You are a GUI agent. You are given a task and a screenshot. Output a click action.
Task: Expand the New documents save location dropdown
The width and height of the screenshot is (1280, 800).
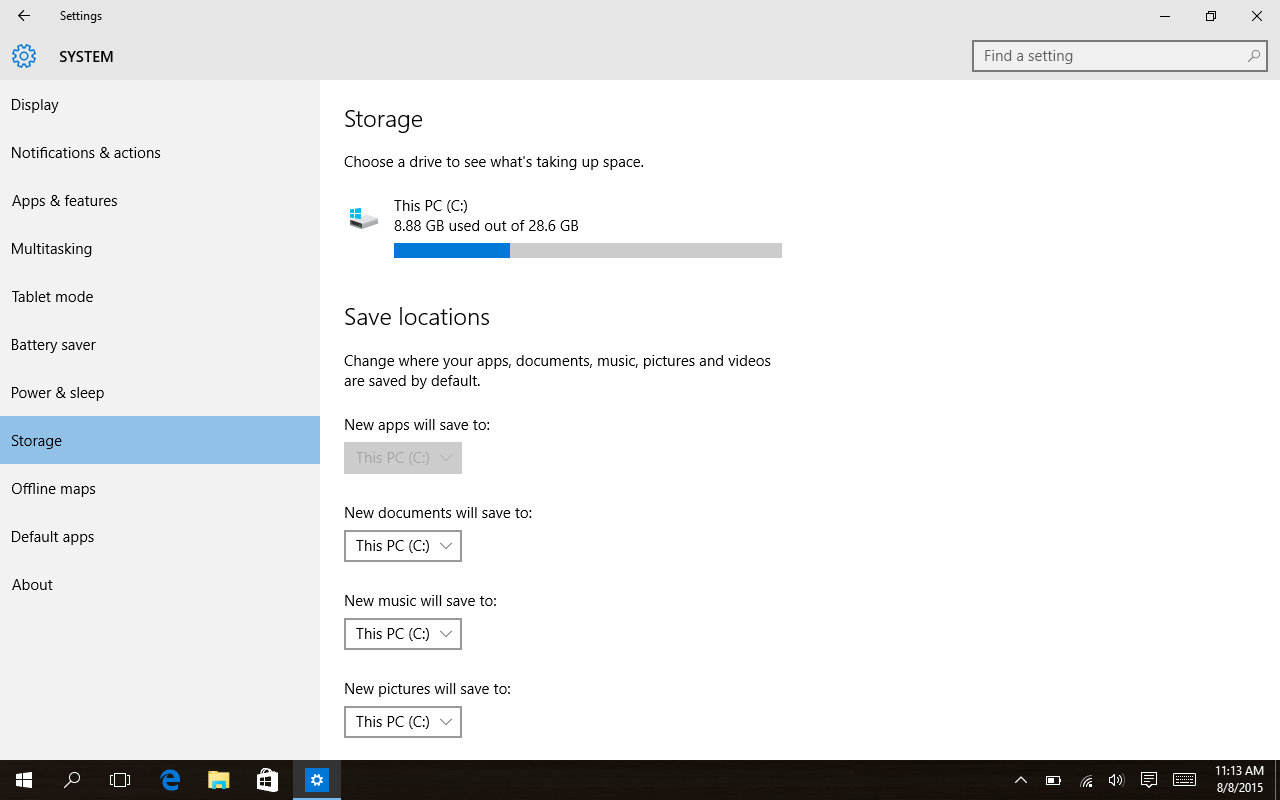(x=403, y=546)
